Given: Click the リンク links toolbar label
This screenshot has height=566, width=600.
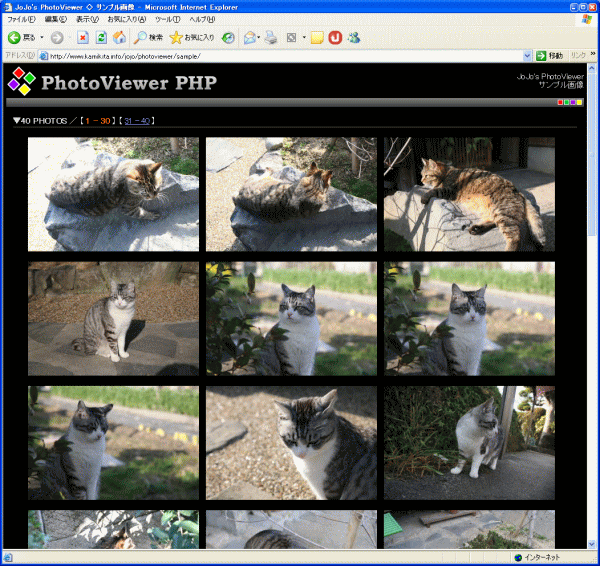Looking at the screenshot, I should [x=578, y=56].
